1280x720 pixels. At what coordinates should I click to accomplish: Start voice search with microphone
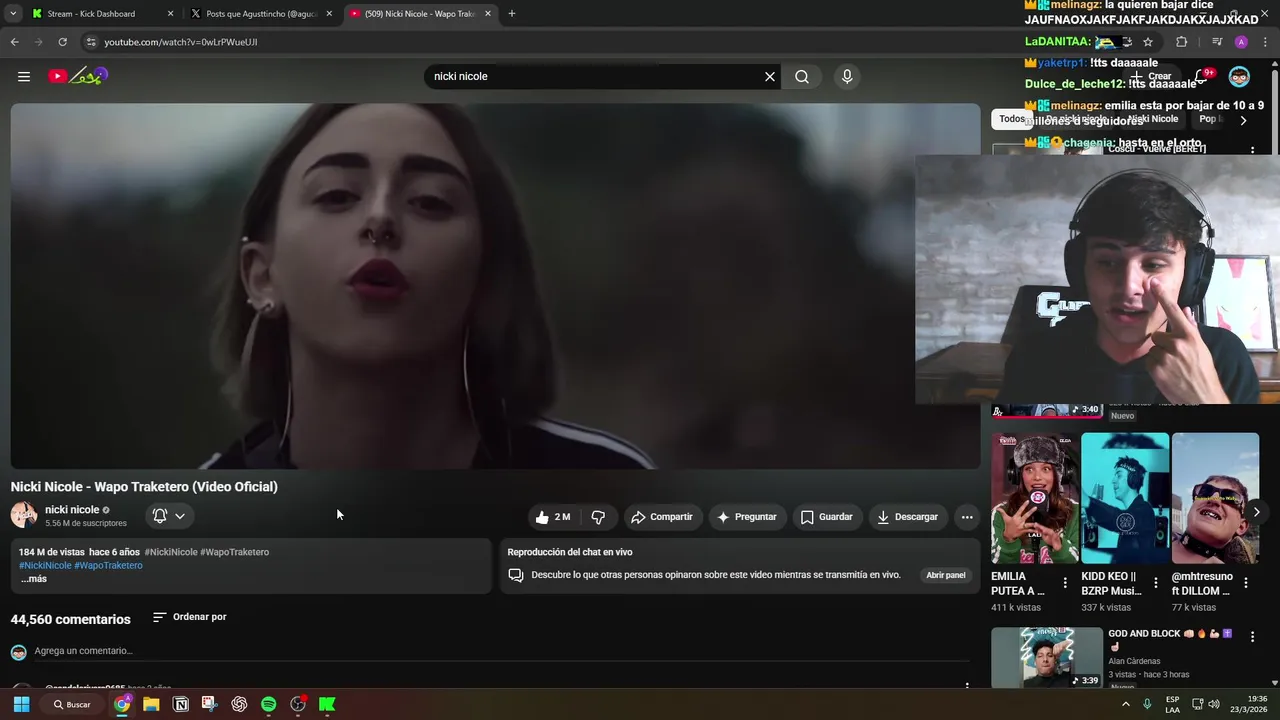[x=847, y=76]
